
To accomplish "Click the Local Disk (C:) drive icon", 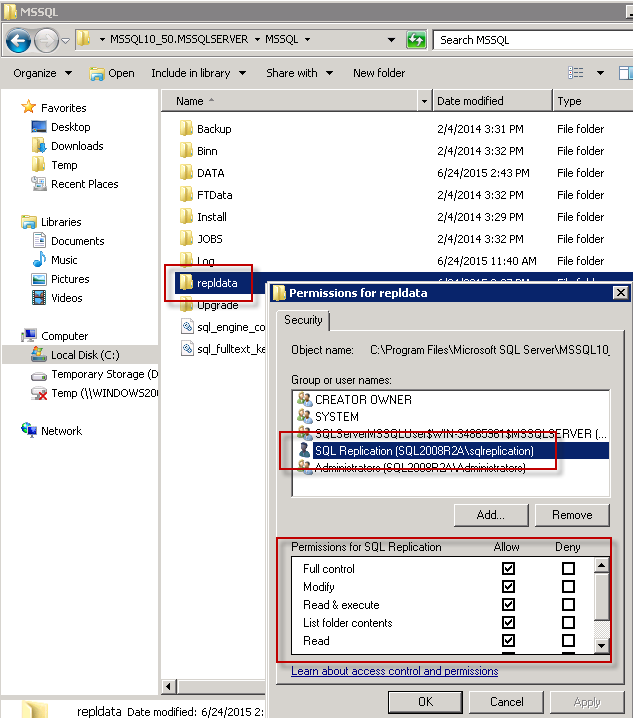I will click(x=38, y=354).
